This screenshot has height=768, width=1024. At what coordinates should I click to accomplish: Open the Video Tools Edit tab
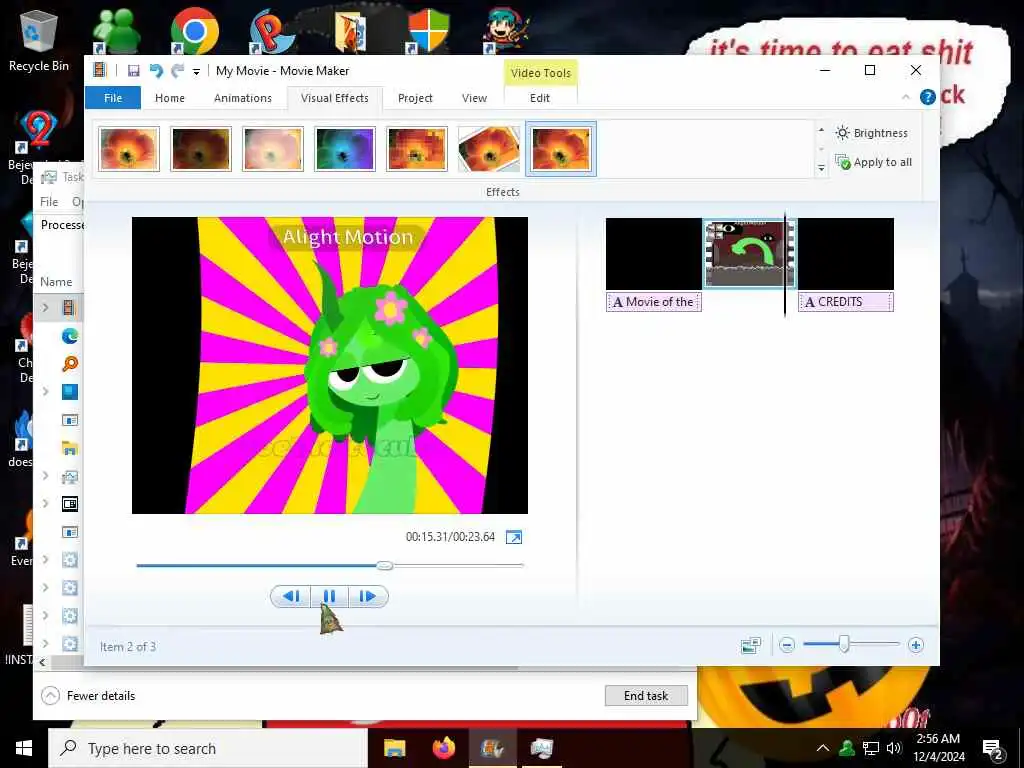(539, 98)
